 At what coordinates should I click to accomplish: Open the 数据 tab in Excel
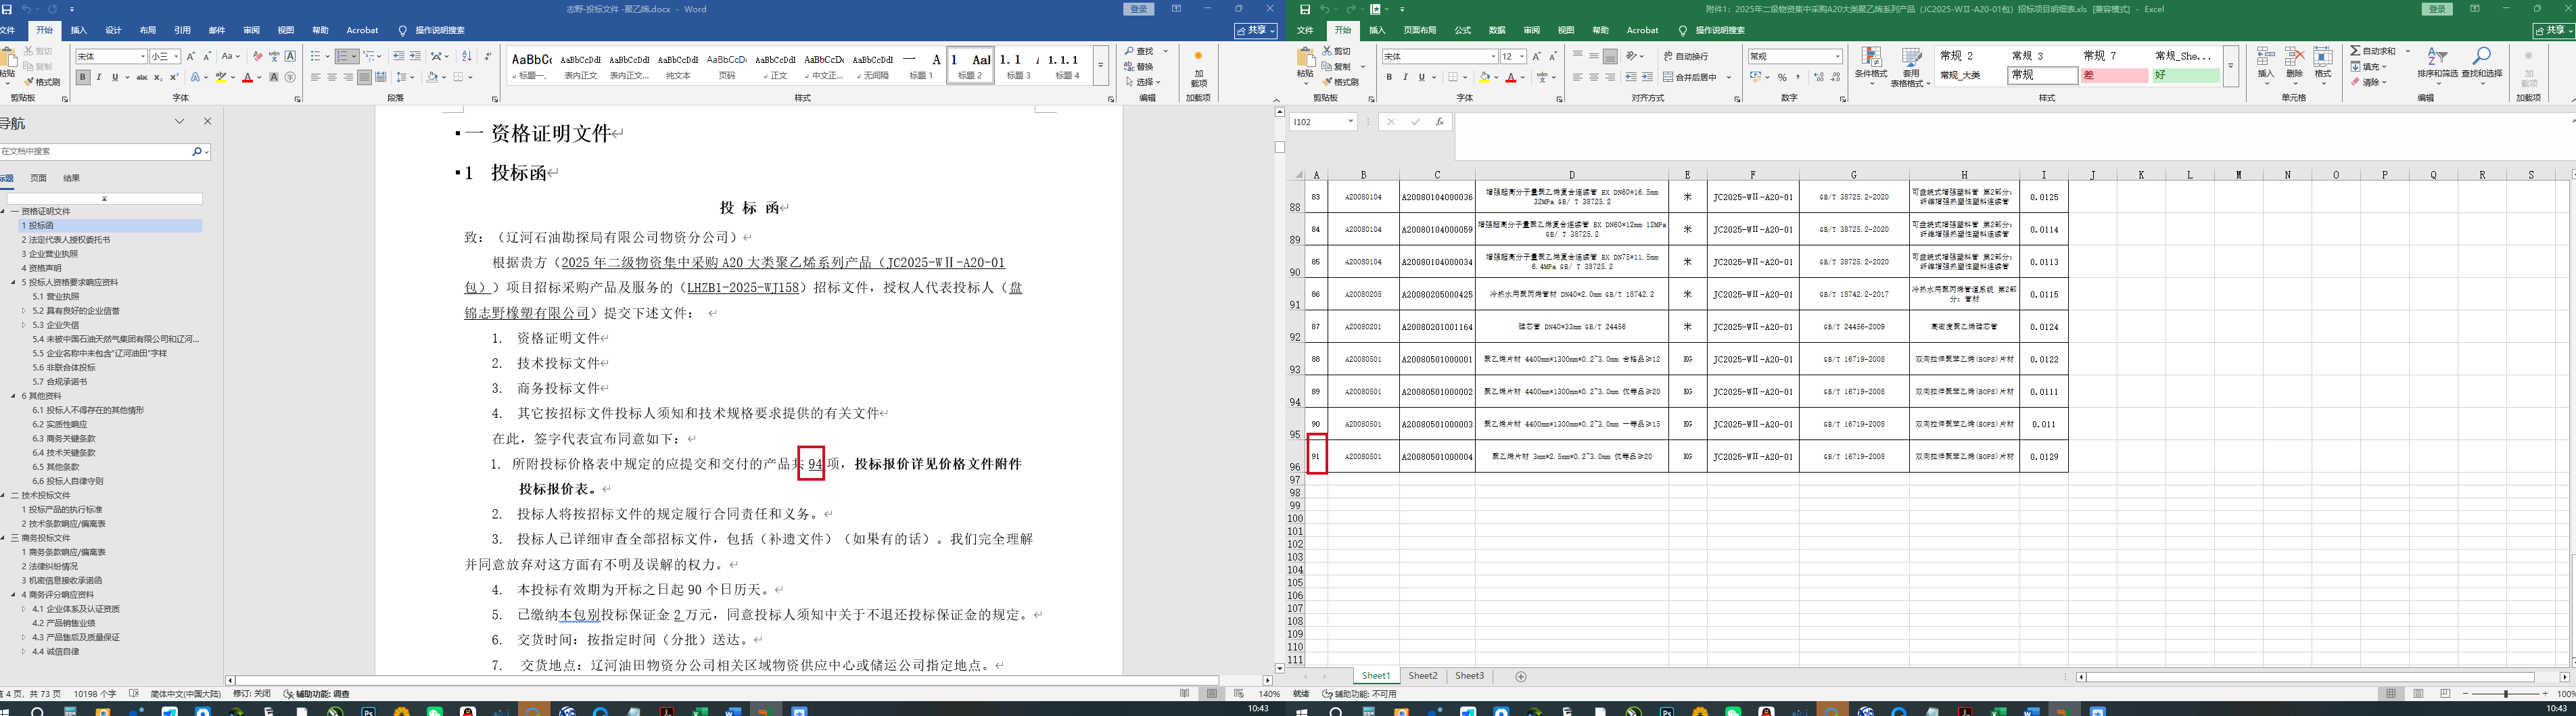[1497, 30]
